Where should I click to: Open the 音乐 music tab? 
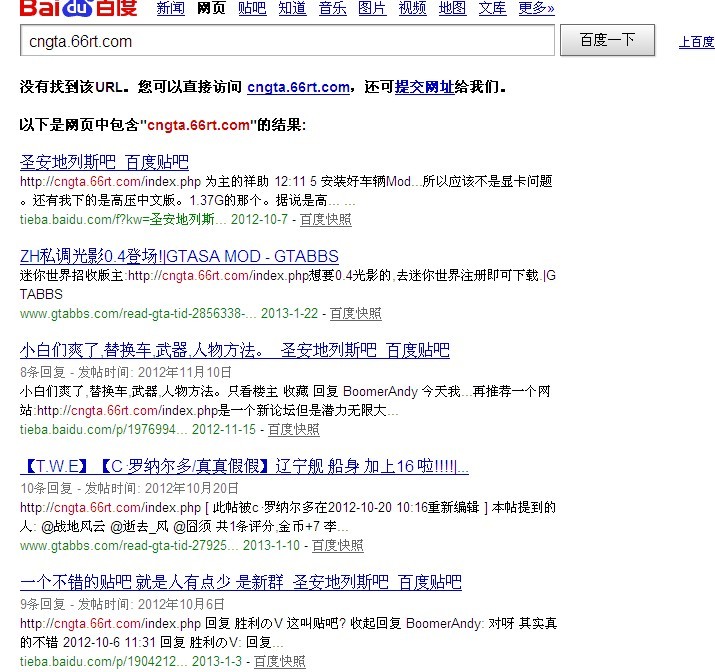point(332,8)
